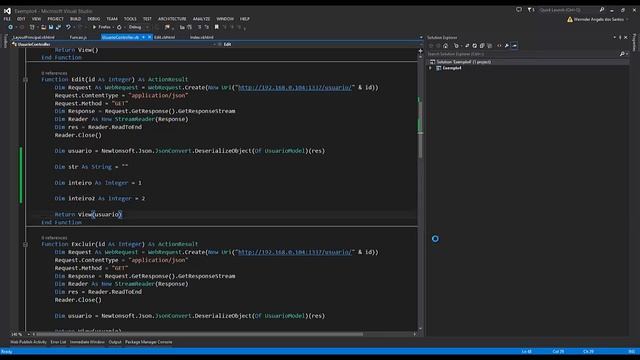Image resolution: width=640 pixels, height=360 pixels.
Task: Click the Save All toolbar icon
Action: point(58,27)
